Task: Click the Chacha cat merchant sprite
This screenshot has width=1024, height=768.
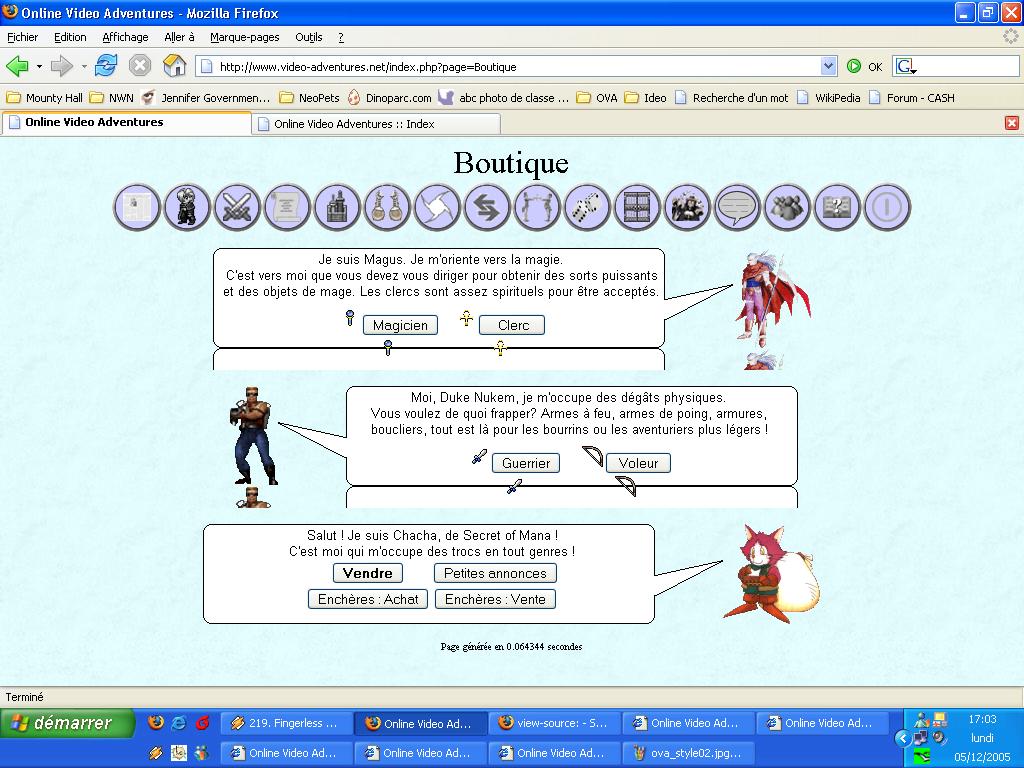Action: click(771, 573)
